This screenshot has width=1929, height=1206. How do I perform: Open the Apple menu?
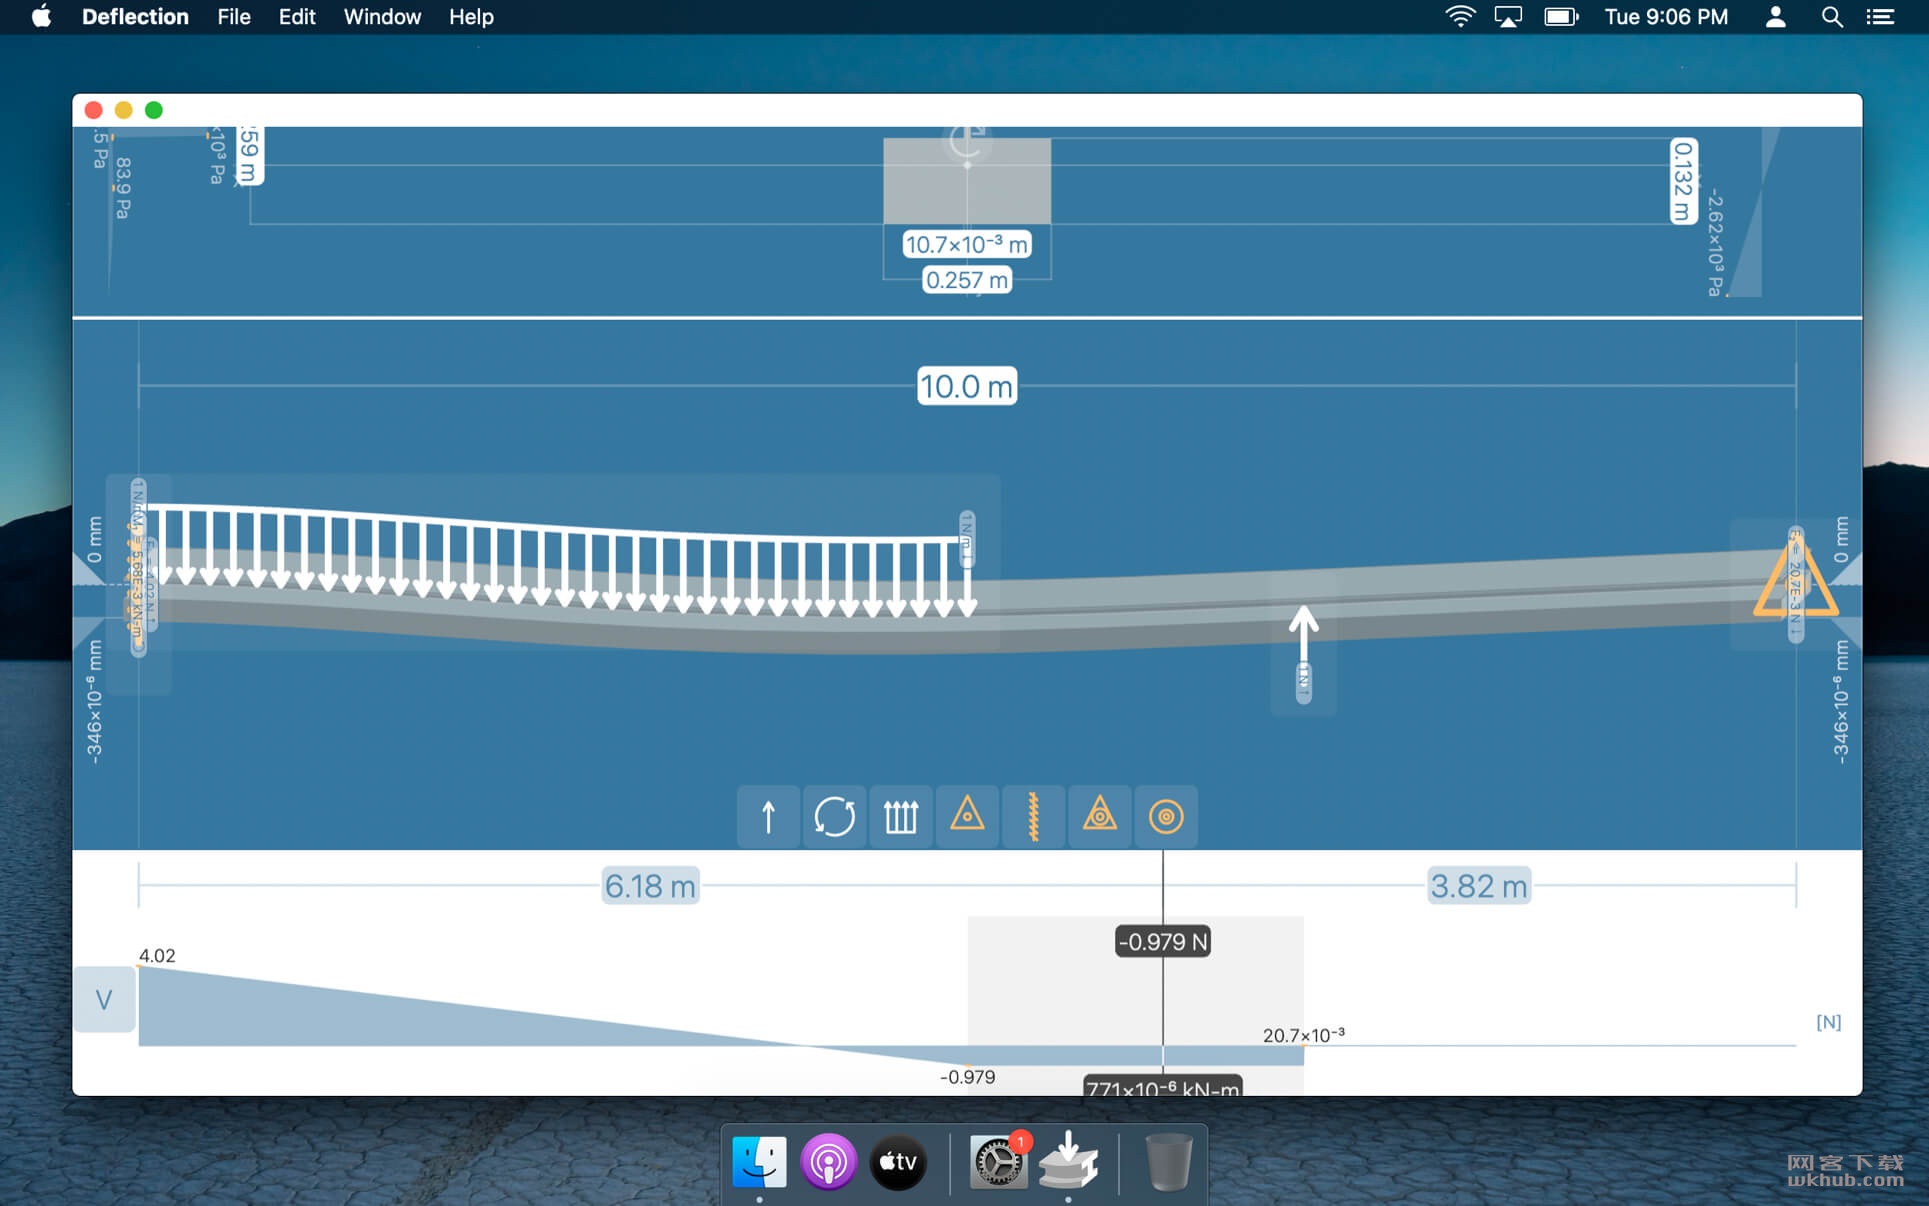click(41, 17)
